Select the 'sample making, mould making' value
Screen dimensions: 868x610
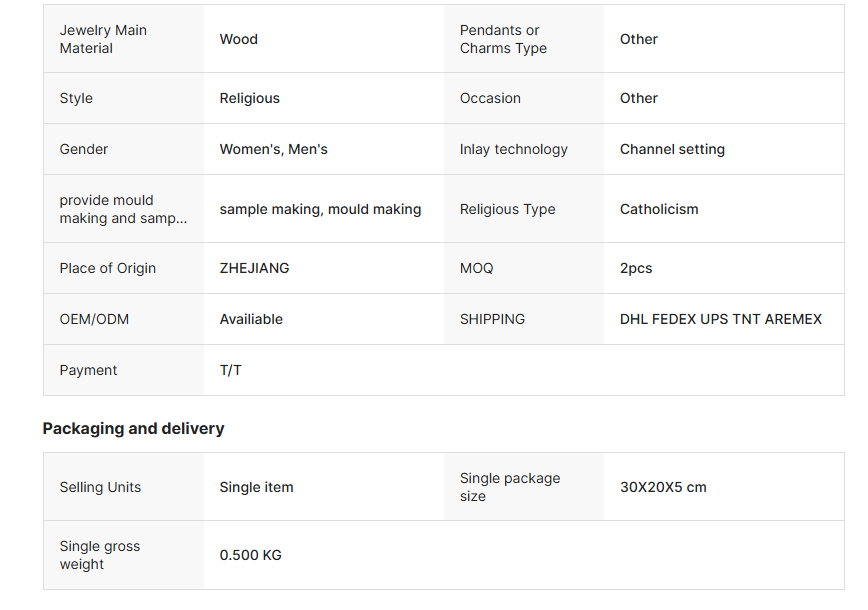tap(320, 209)
